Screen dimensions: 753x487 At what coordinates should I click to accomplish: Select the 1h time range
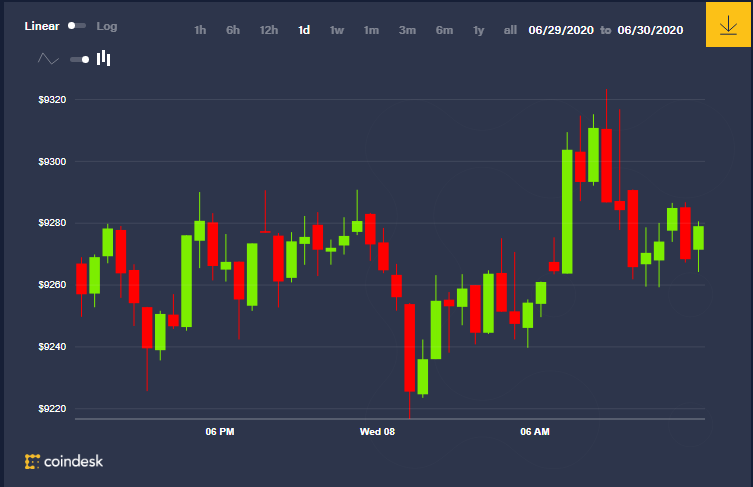(200, 30)
